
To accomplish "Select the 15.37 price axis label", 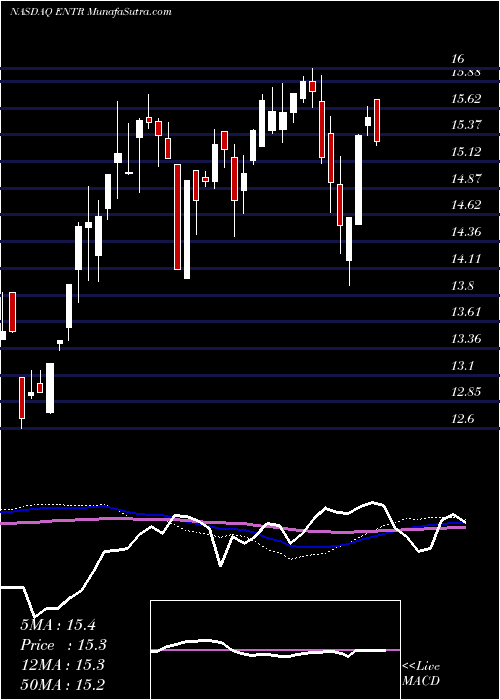I will point(466,125).
